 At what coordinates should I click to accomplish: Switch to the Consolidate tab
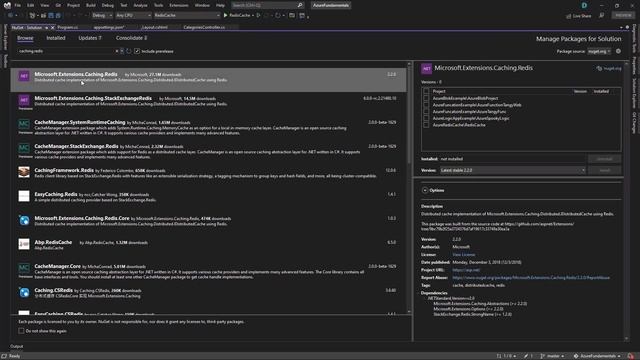(x=131, y=38)
